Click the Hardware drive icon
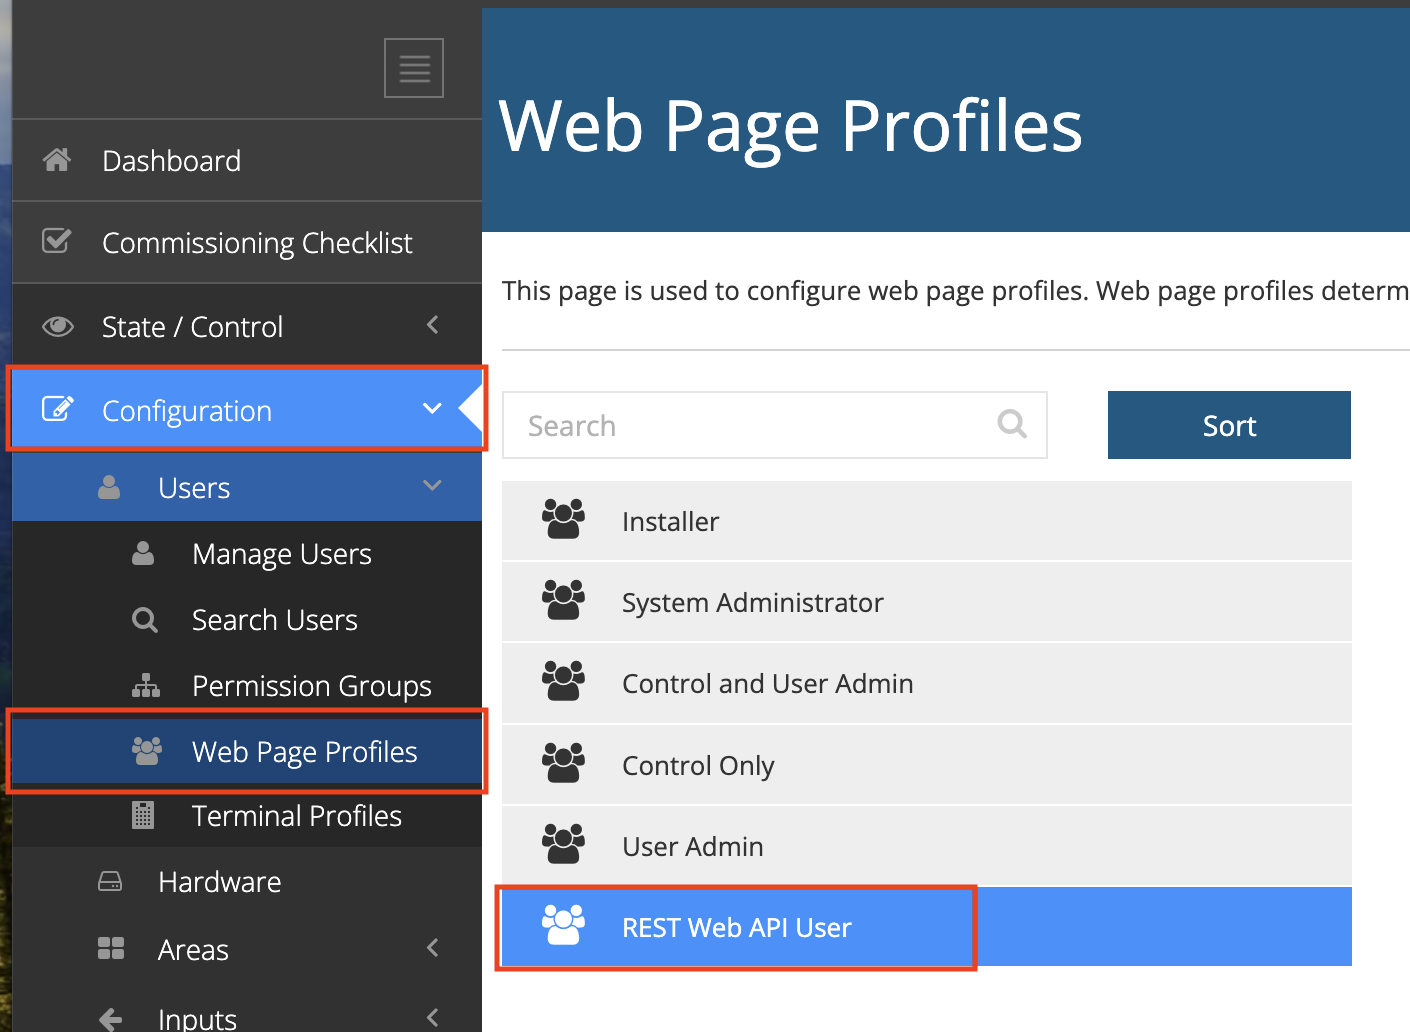 click(110, 881)
